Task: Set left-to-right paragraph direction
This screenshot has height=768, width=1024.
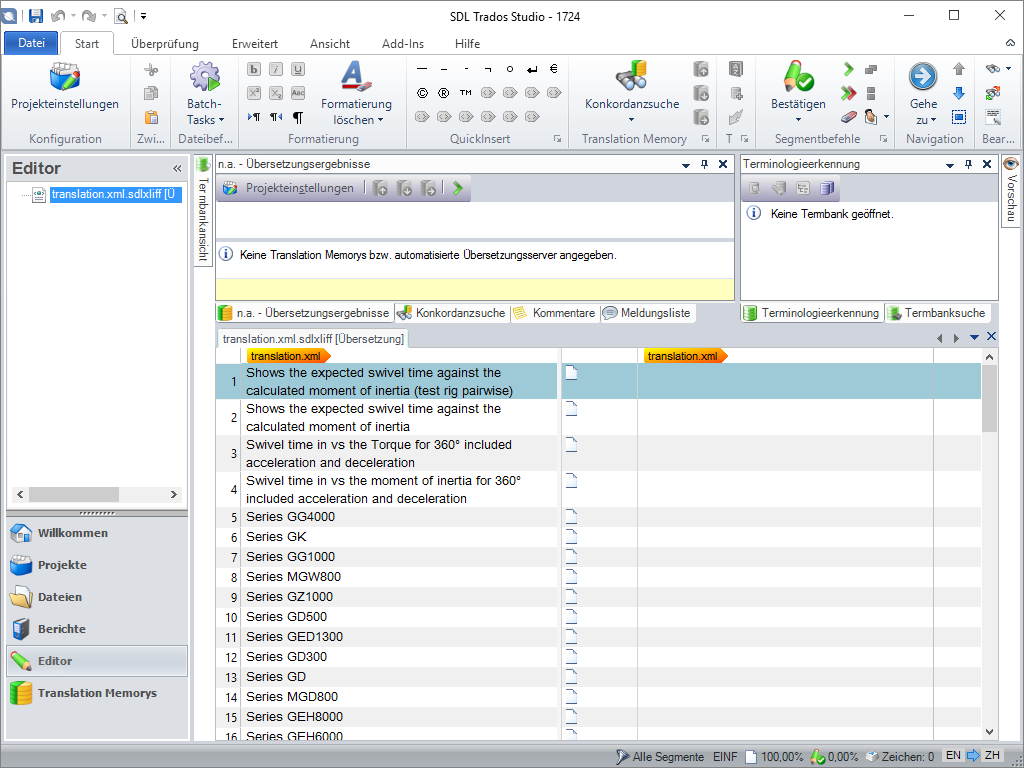Action: pos(254,118)
